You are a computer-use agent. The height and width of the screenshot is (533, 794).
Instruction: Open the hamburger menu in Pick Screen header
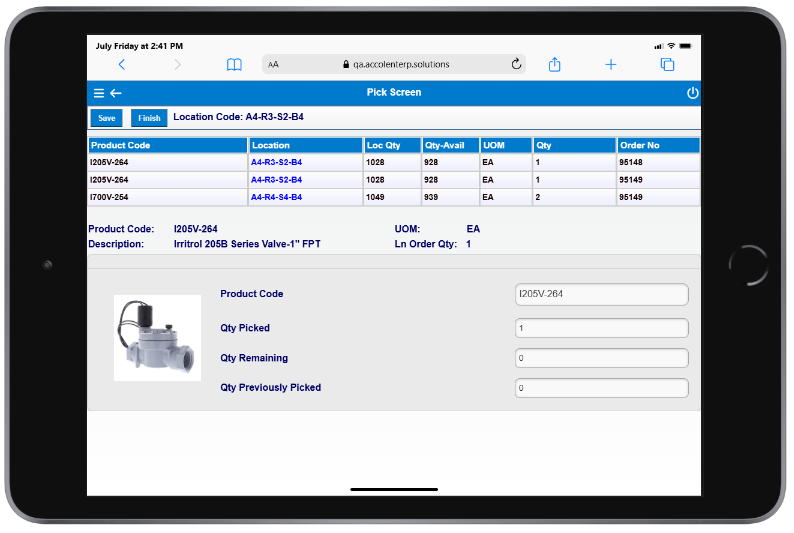click(x=99, y=93)
